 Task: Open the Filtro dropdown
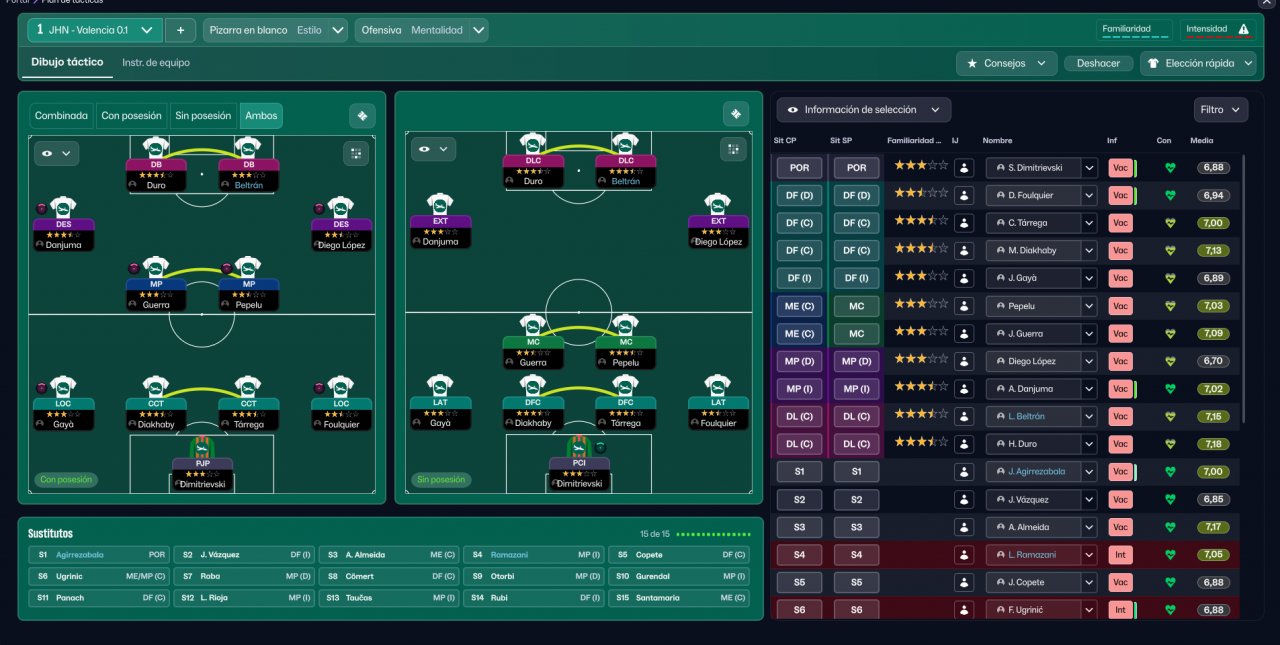point(1221,110)
